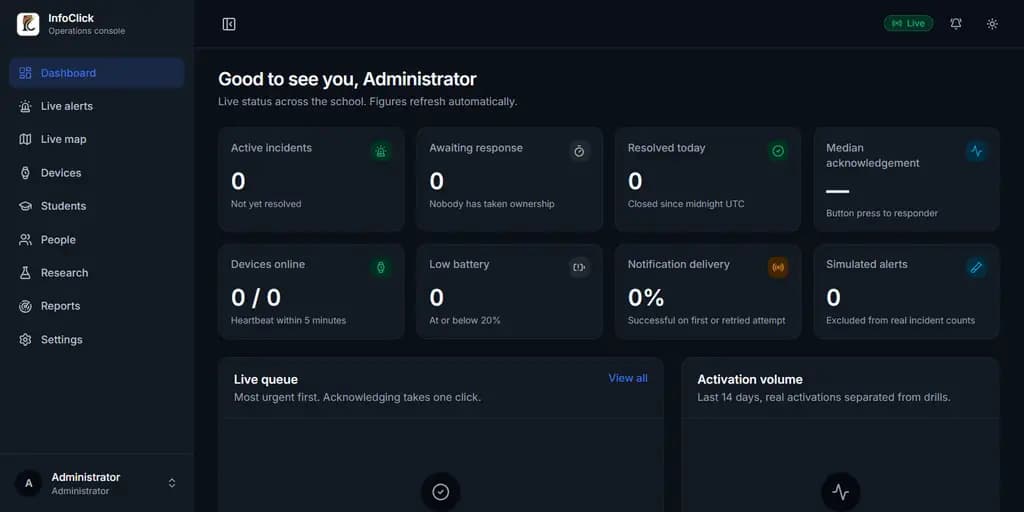Select Devices in the sidebar

[97, 173]
